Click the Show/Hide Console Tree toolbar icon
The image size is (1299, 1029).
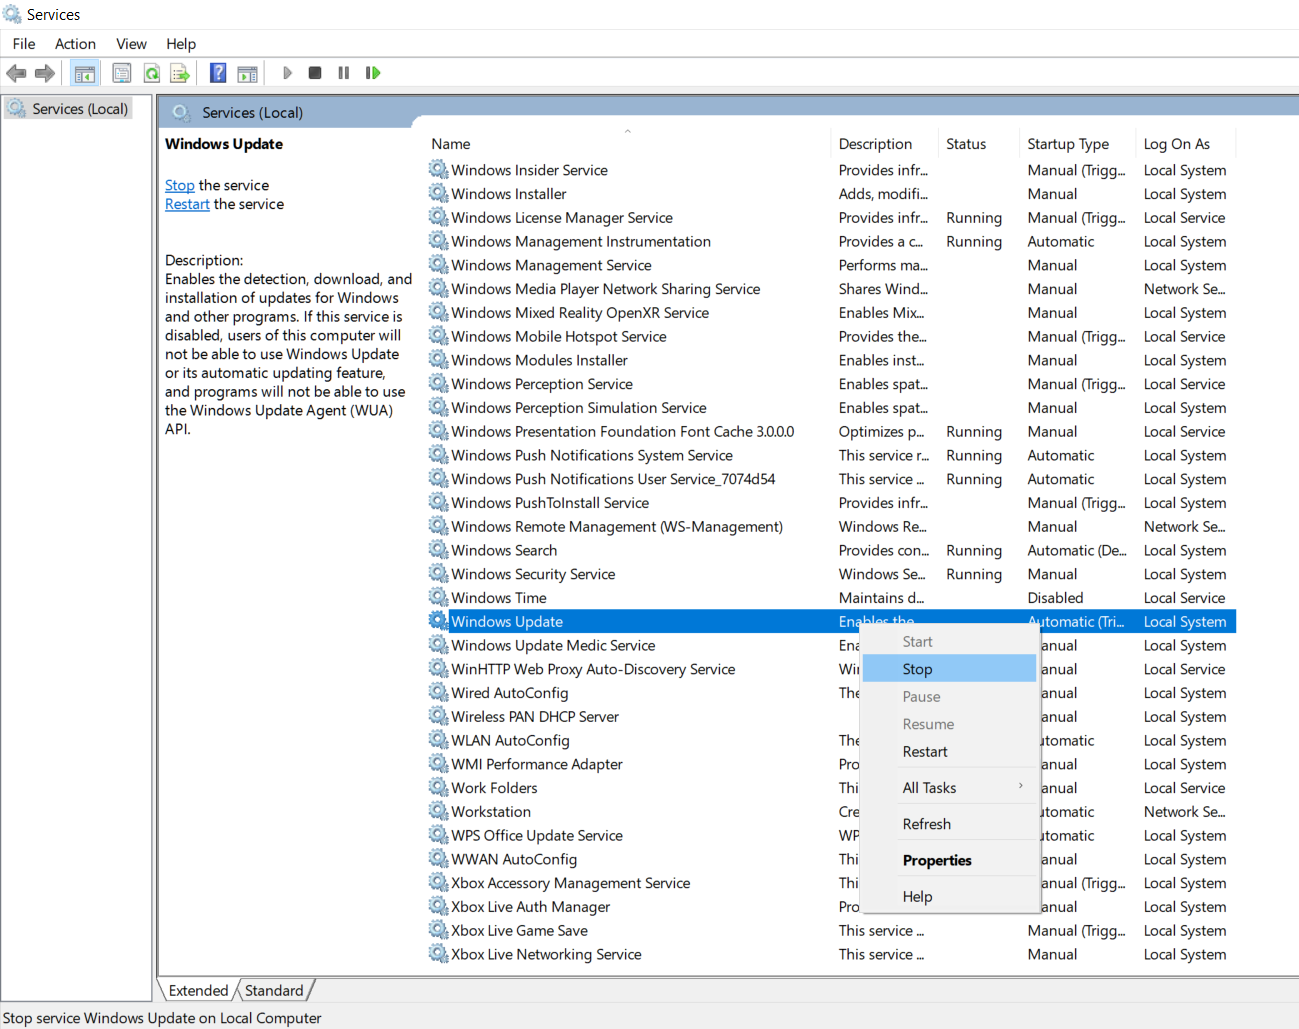point(85,73)
